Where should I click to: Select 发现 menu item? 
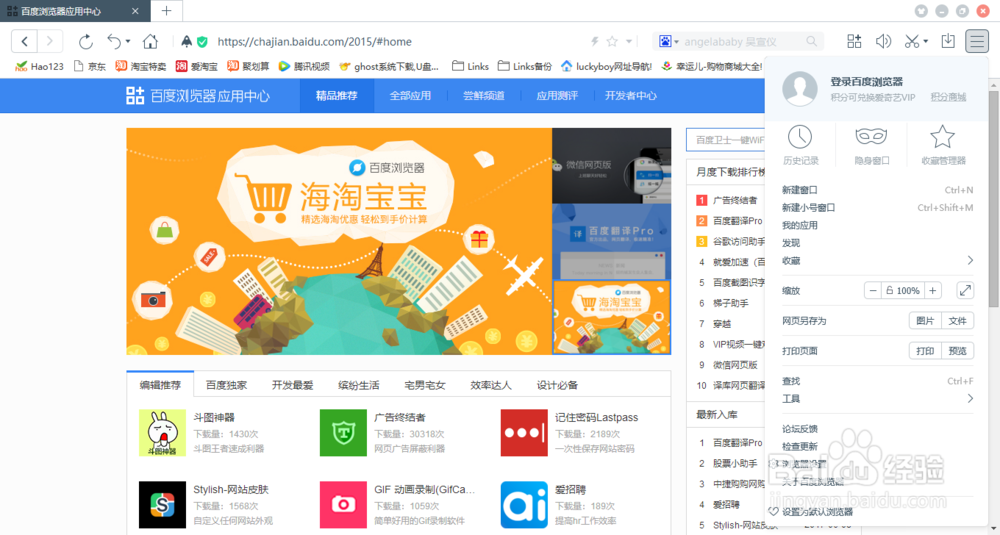pyautogui.click(x=878, y=243)
